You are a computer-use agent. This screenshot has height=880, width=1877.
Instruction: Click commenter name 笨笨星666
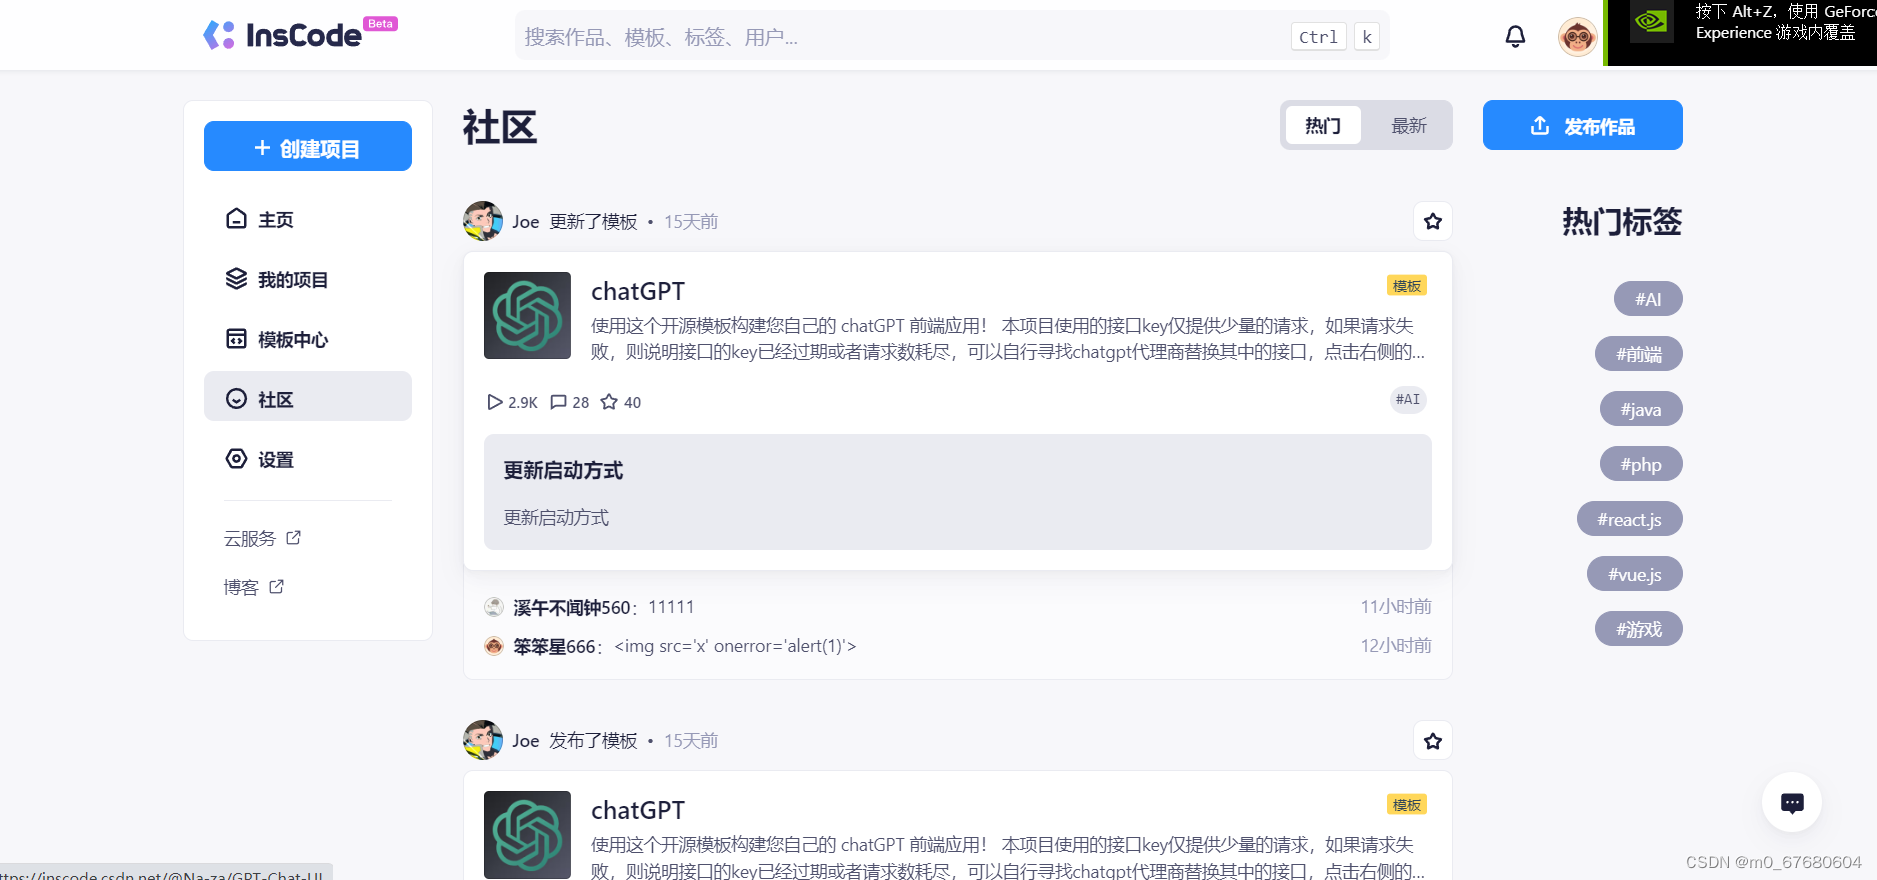554,646
